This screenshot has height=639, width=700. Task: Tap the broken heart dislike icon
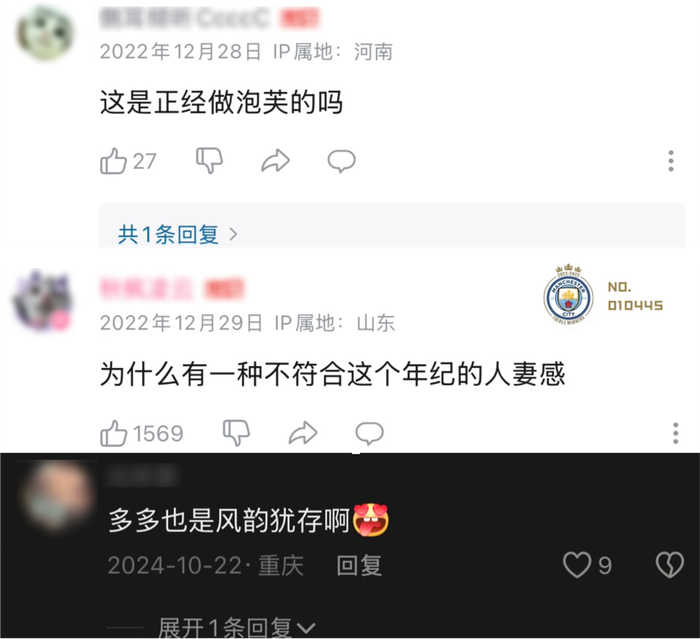(x=669, y=565)
